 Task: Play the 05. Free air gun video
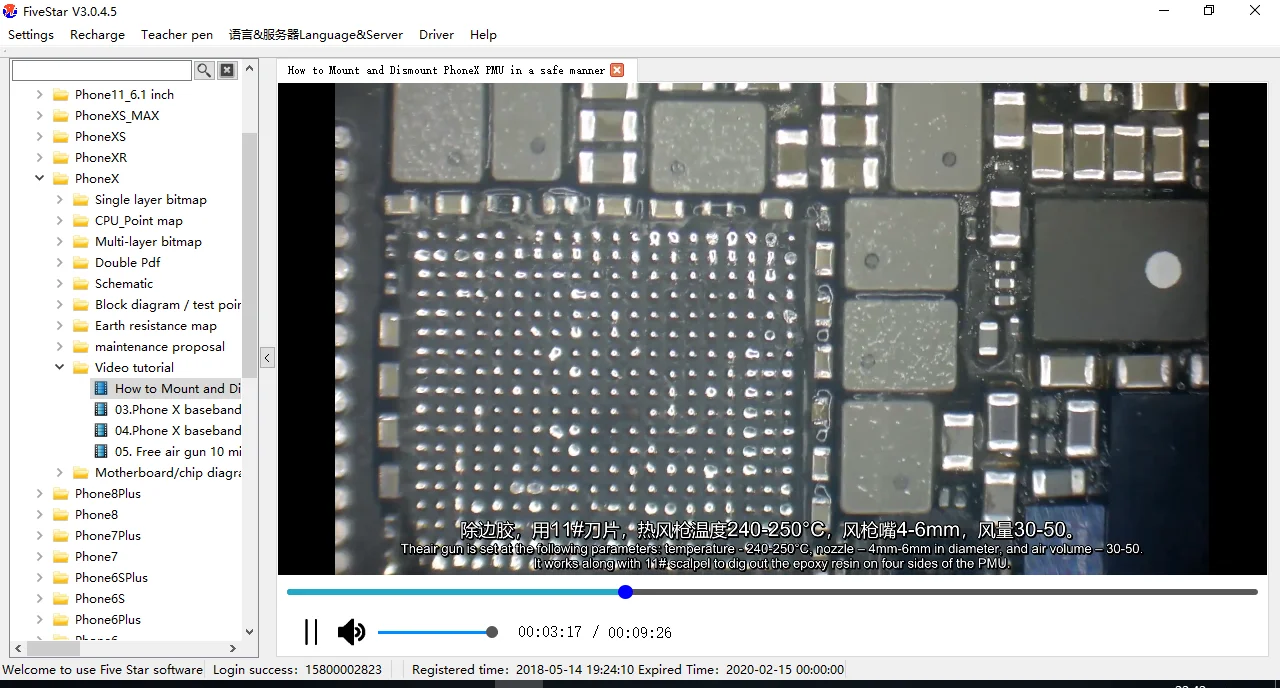tap(177, 452)
